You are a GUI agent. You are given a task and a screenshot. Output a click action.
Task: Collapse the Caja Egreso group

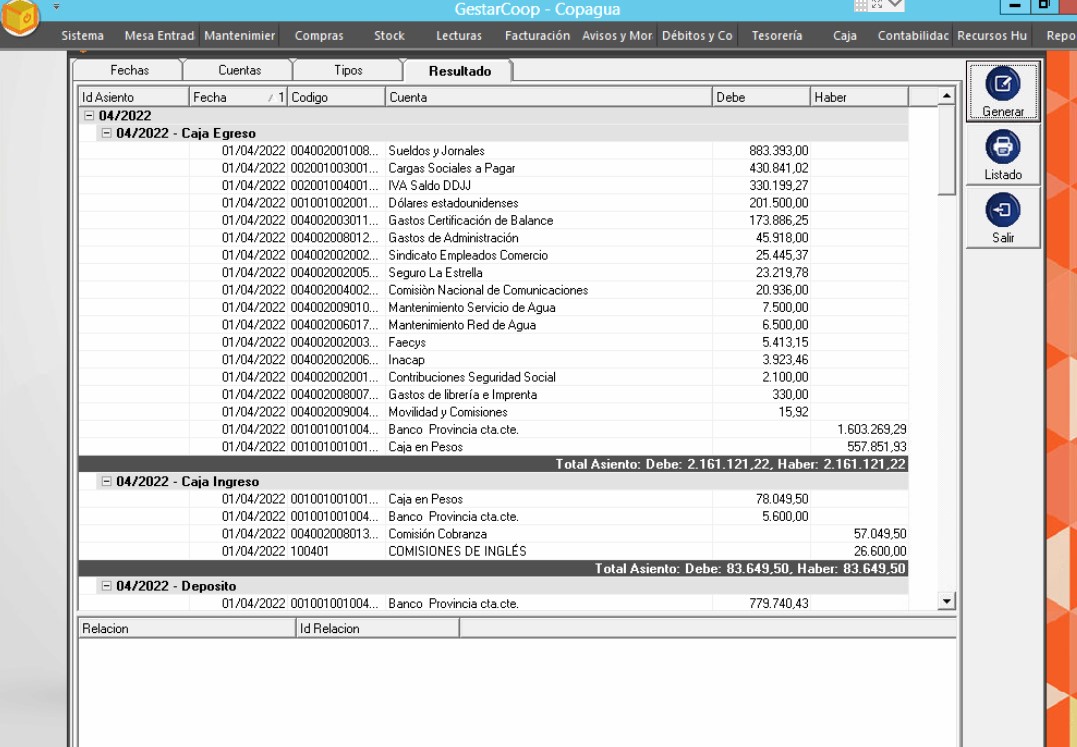tap(107, 133)
